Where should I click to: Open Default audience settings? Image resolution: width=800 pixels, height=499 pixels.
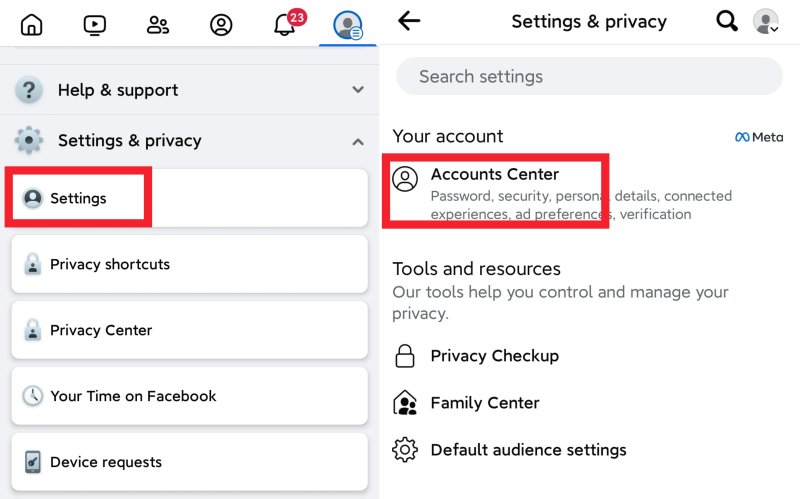(589, 450)
